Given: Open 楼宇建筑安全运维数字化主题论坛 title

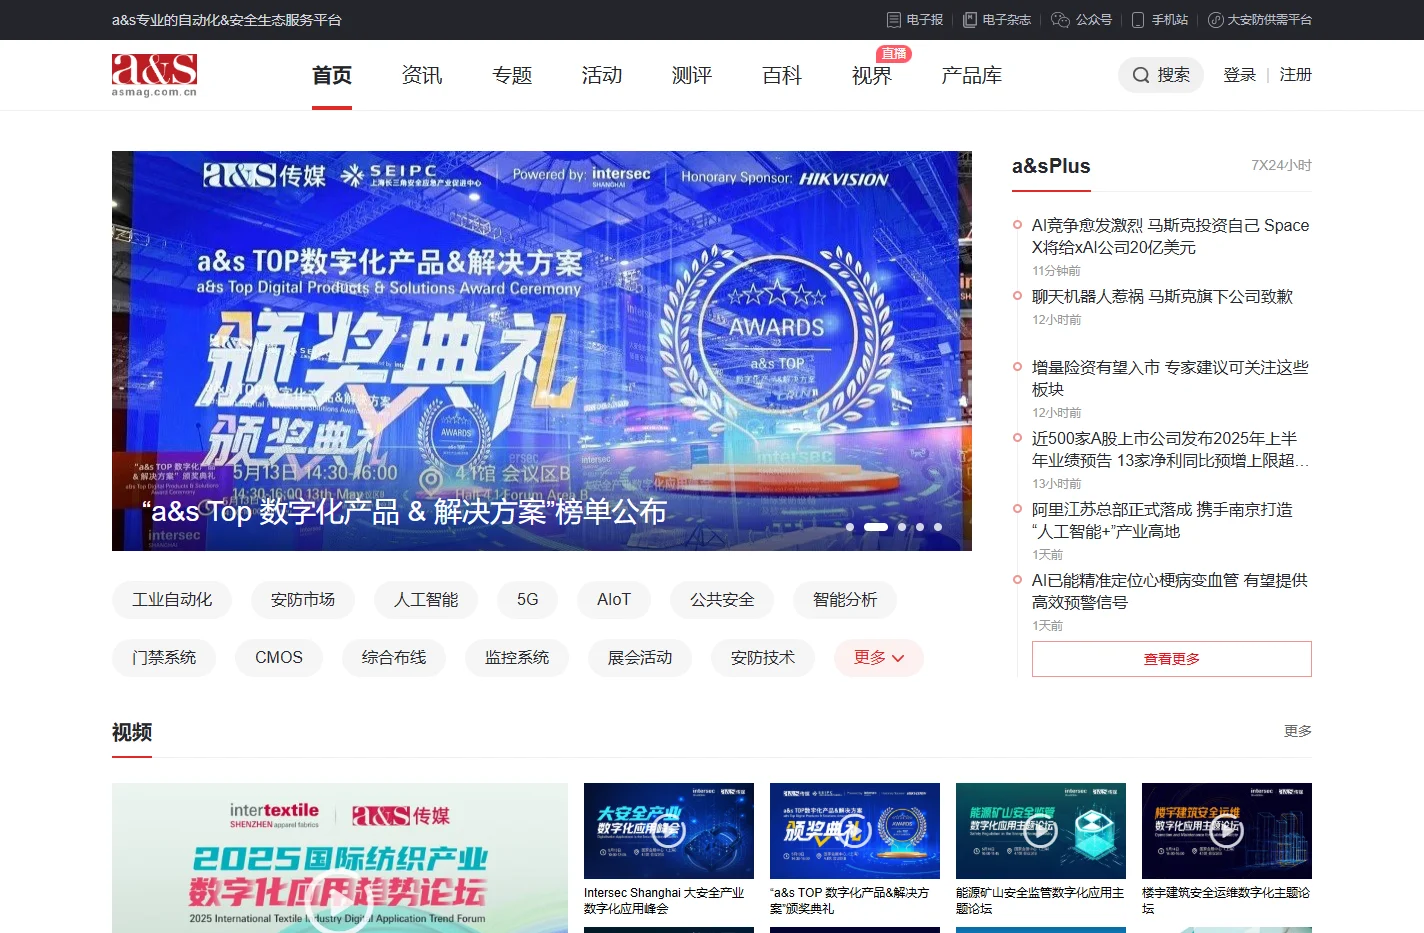Looking at the screenshot, I should pyautogui.click(x=1226, y=901).
